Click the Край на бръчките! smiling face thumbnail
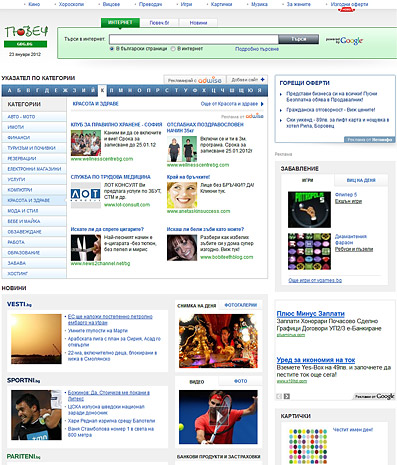 point(182,195)
